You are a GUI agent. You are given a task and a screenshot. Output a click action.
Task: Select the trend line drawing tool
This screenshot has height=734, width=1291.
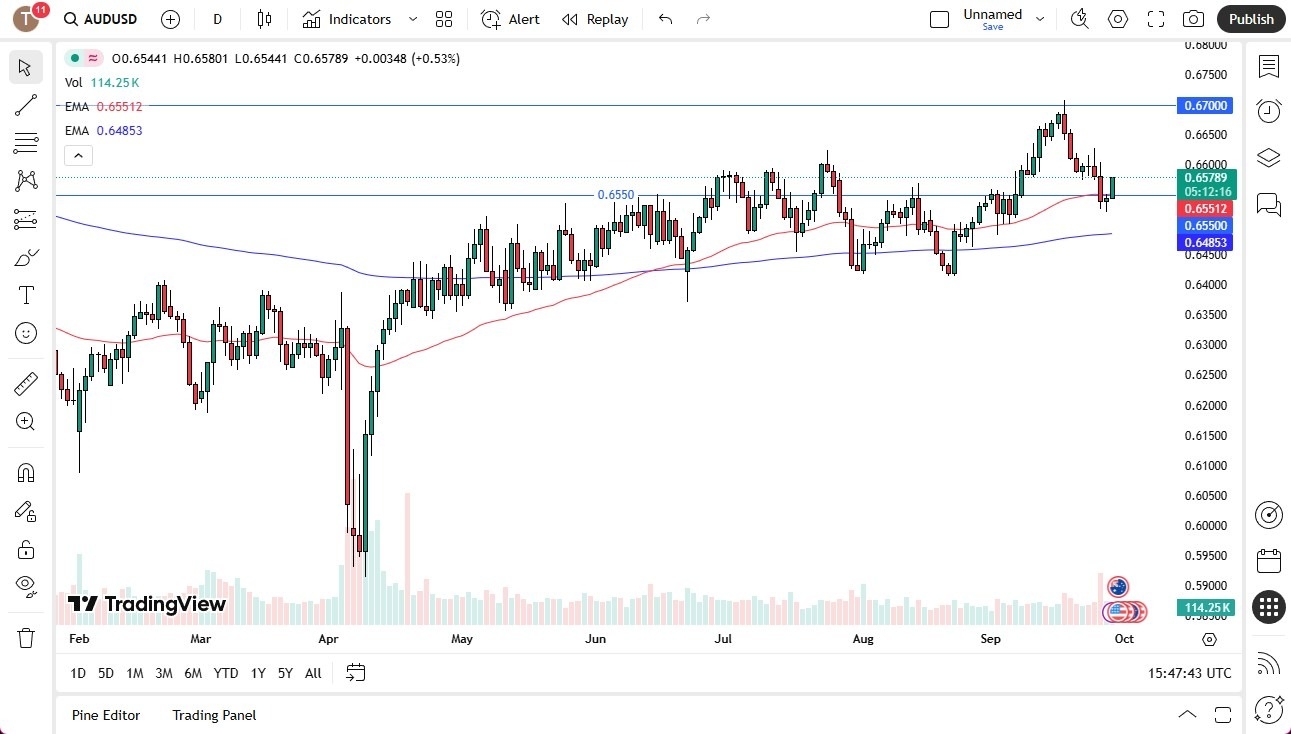pyautogui.click(x=25, y=105)
